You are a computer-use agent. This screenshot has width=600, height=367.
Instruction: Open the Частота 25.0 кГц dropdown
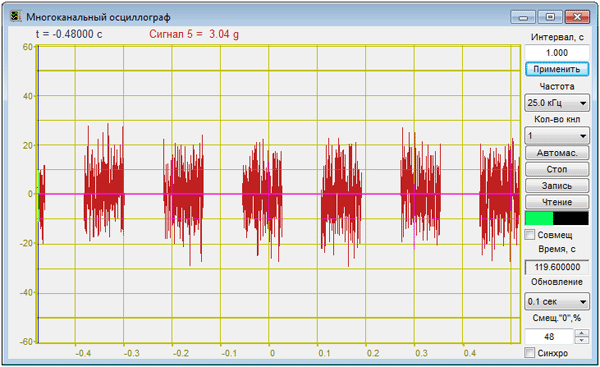[x=557, y=103]
